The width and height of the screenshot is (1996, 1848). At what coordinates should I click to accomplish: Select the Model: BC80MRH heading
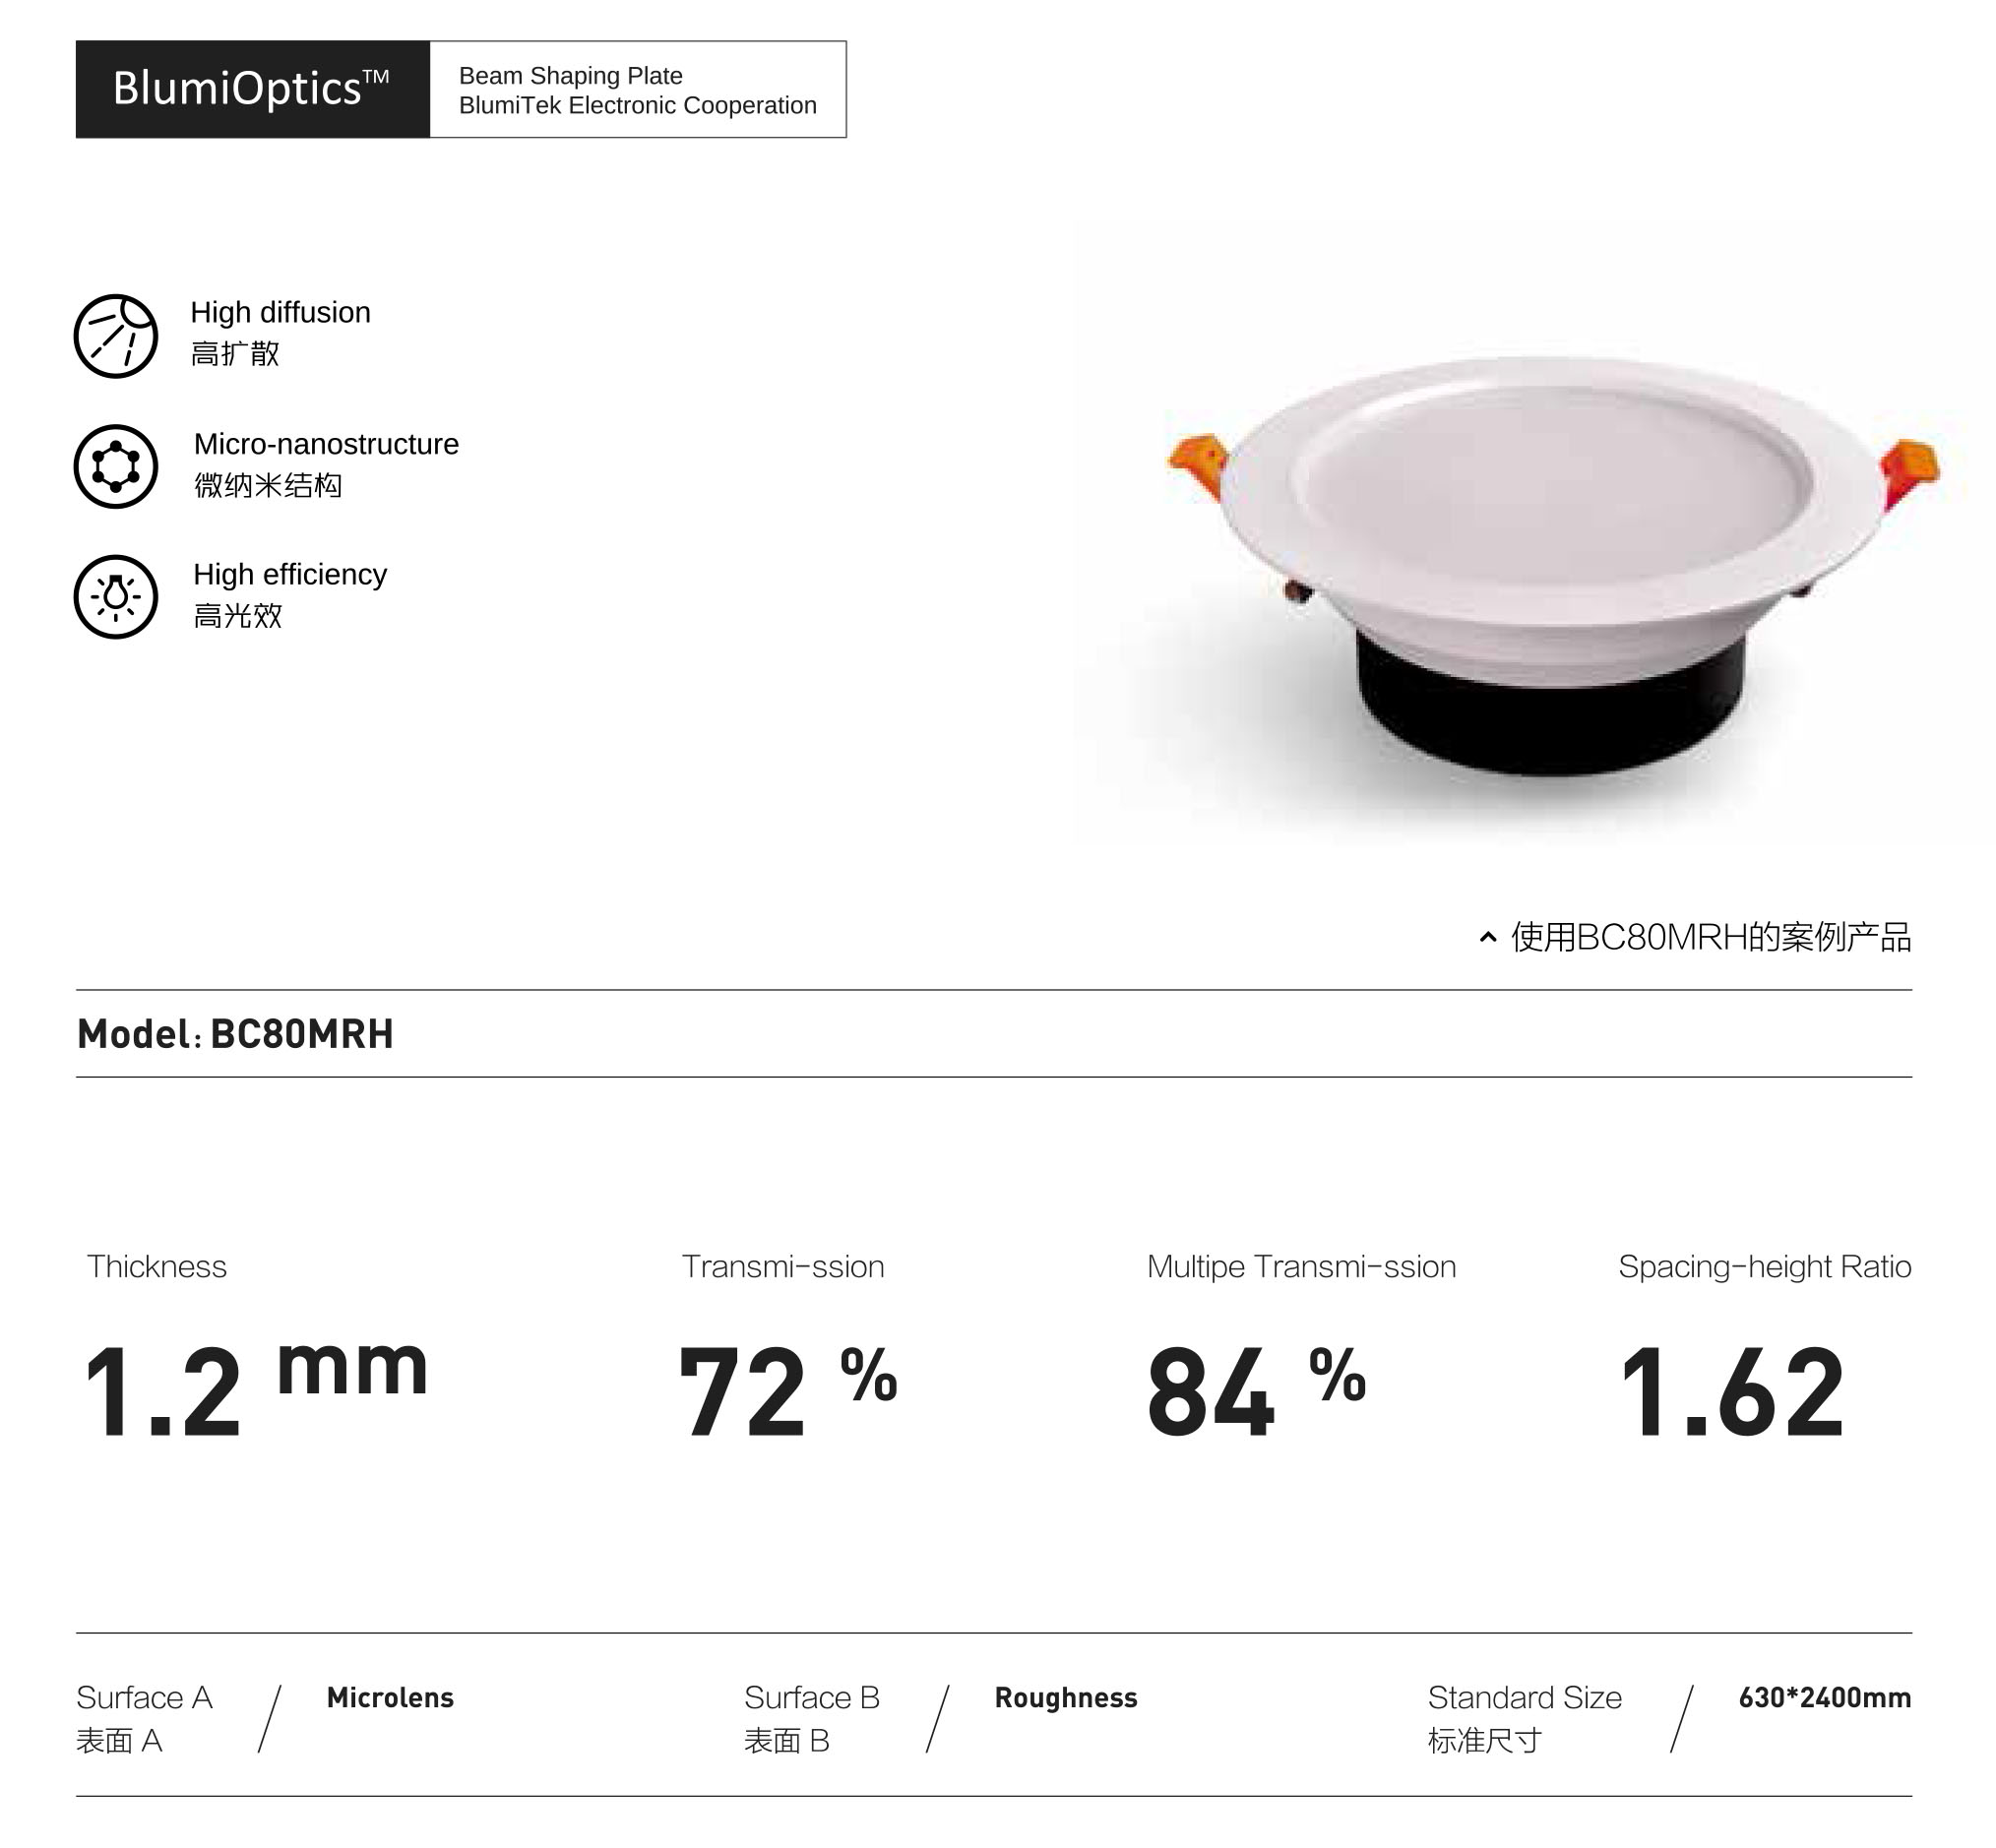[236, 1034]
